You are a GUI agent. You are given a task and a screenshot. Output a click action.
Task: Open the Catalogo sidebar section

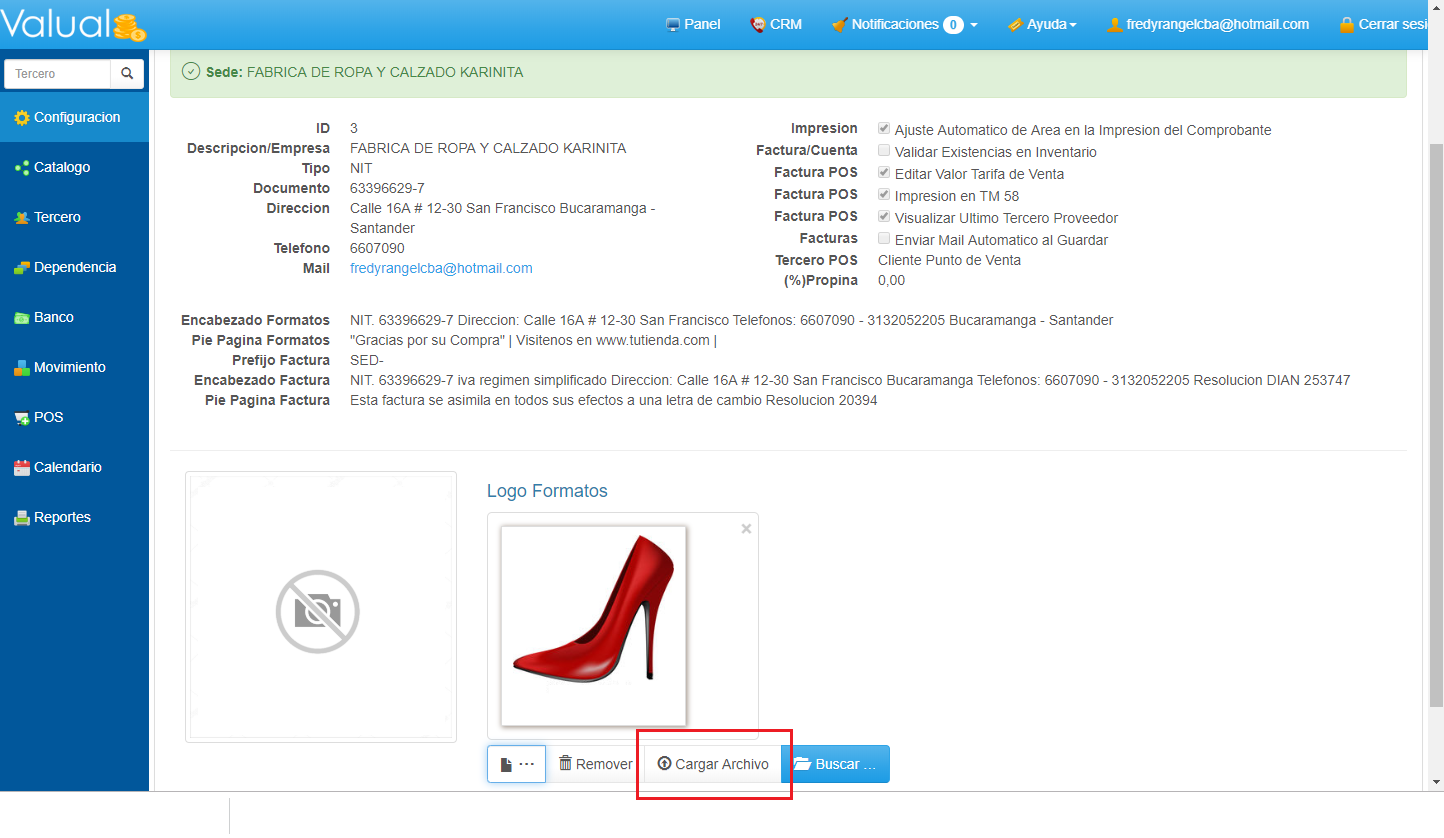click(61, 167)
